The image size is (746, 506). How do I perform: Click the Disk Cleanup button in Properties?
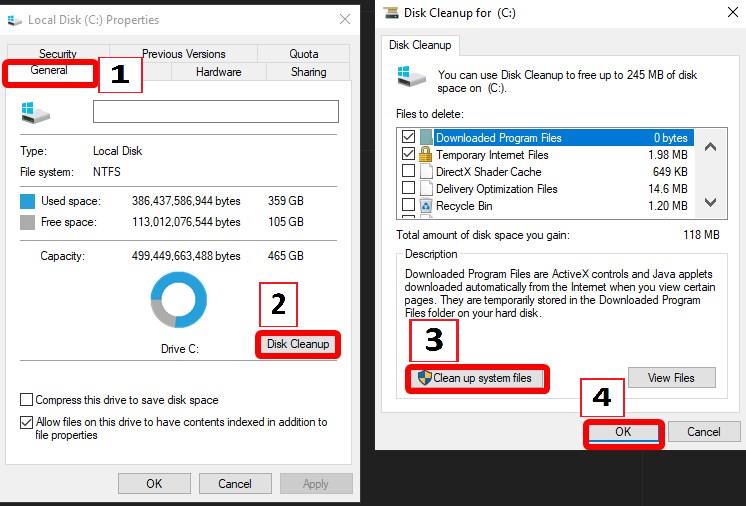pyautogui.click(x=298, y=344)
